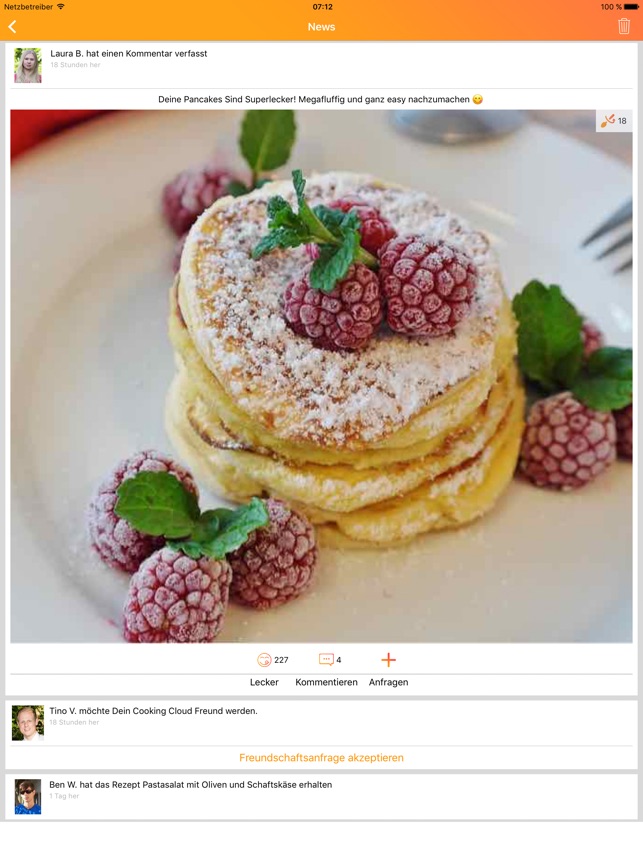Open Laura B. comment notification header
643x858 pixels.
(321, 66)
